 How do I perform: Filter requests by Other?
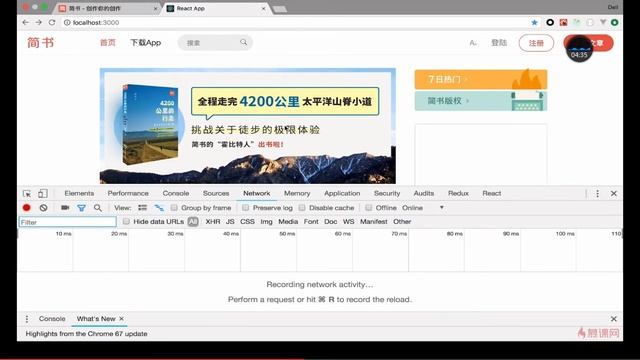pos(402,222)
